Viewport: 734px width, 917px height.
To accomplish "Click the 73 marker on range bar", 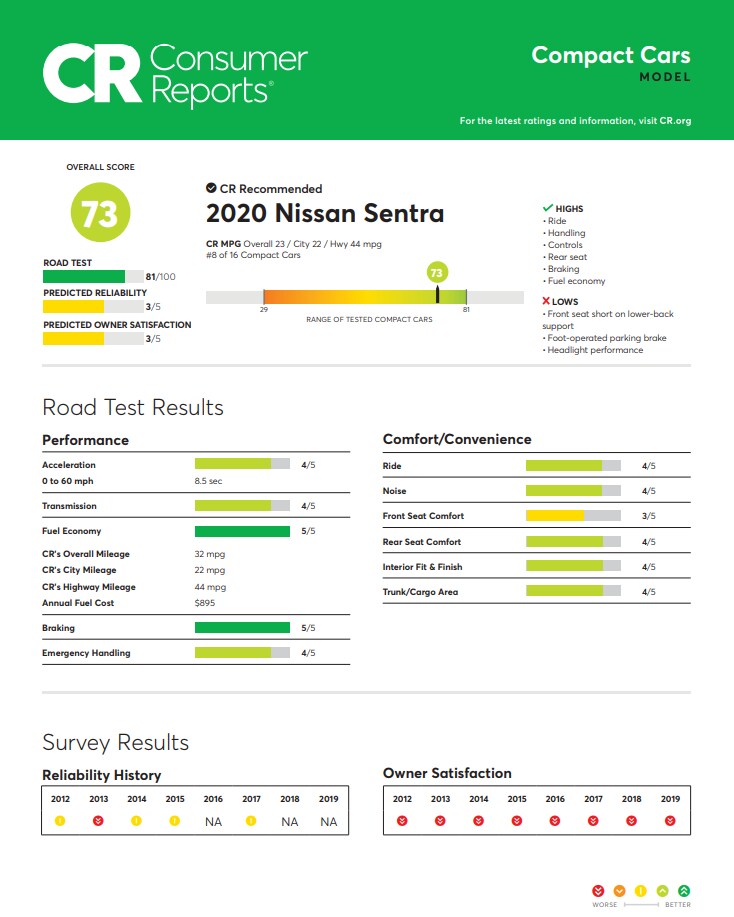I will tap(437, 273).
